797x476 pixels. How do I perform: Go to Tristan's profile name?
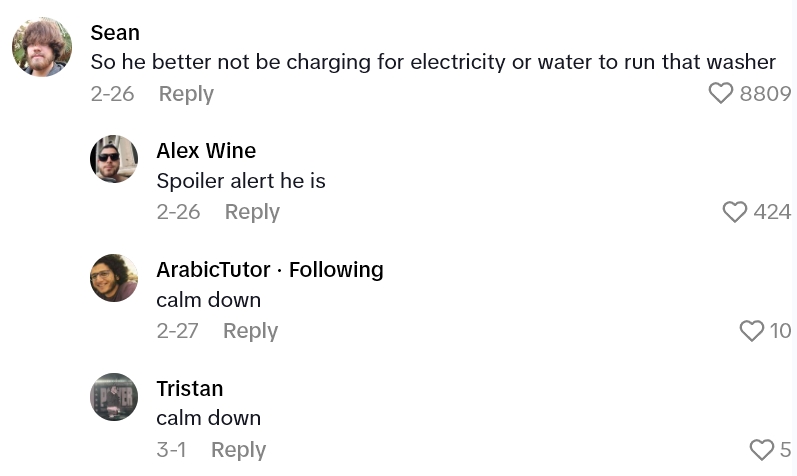pyautogui.click(x=190, y=389)
